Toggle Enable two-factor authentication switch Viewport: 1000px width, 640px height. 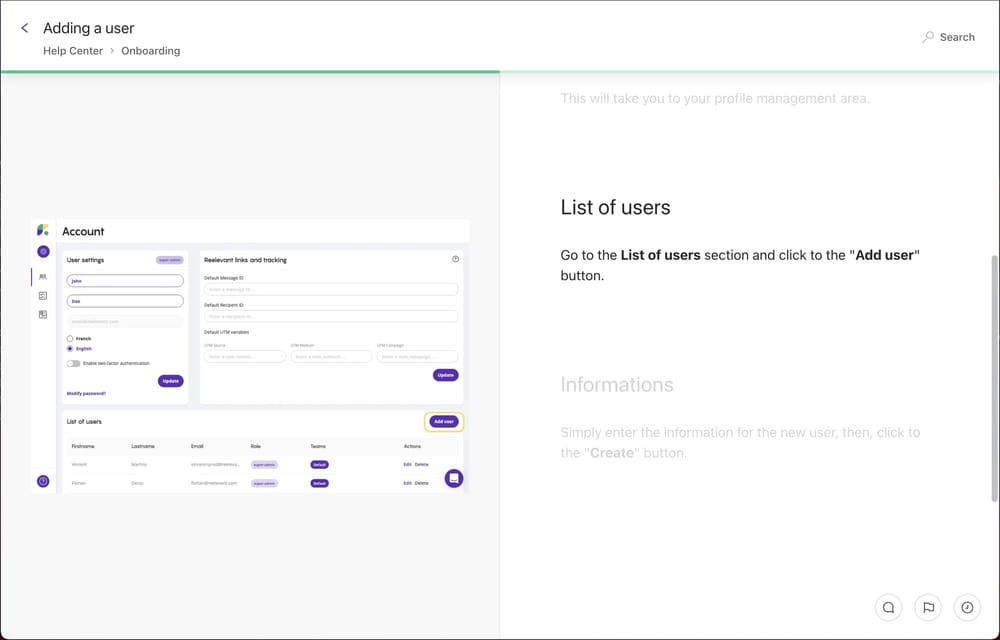[73, 363]
